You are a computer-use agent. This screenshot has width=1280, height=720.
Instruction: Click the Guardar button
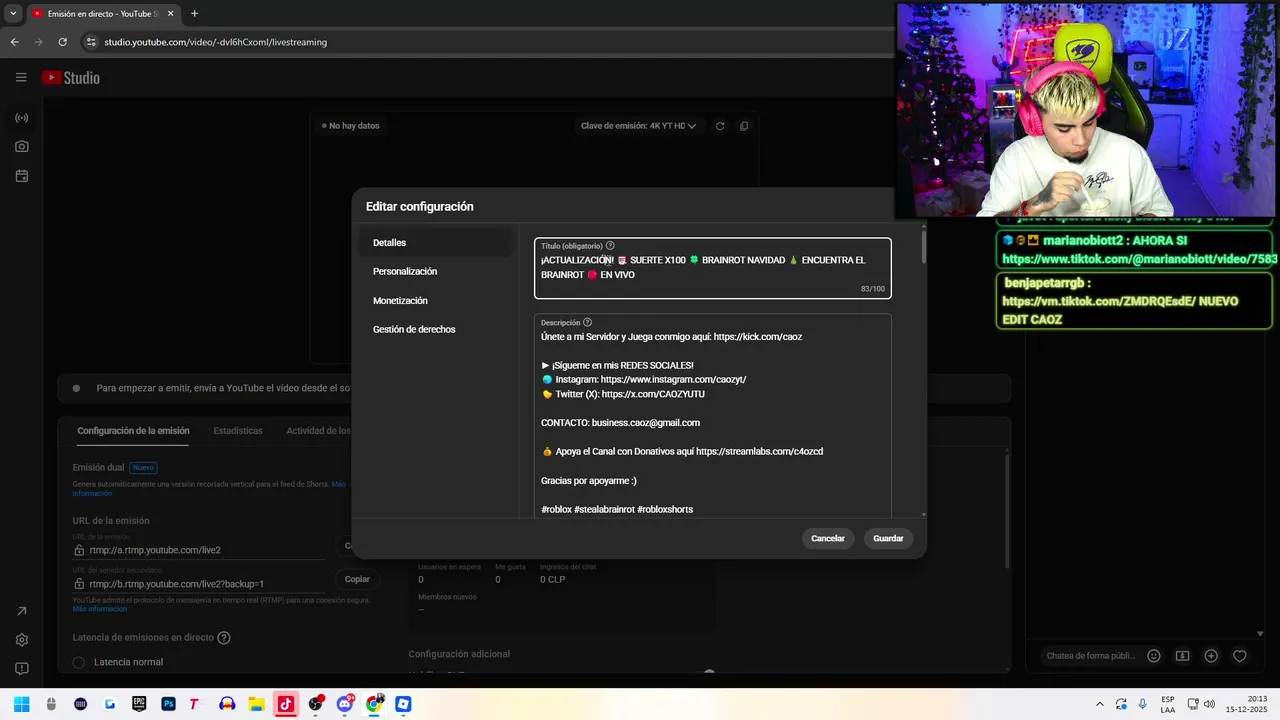(x=888, y=538)
